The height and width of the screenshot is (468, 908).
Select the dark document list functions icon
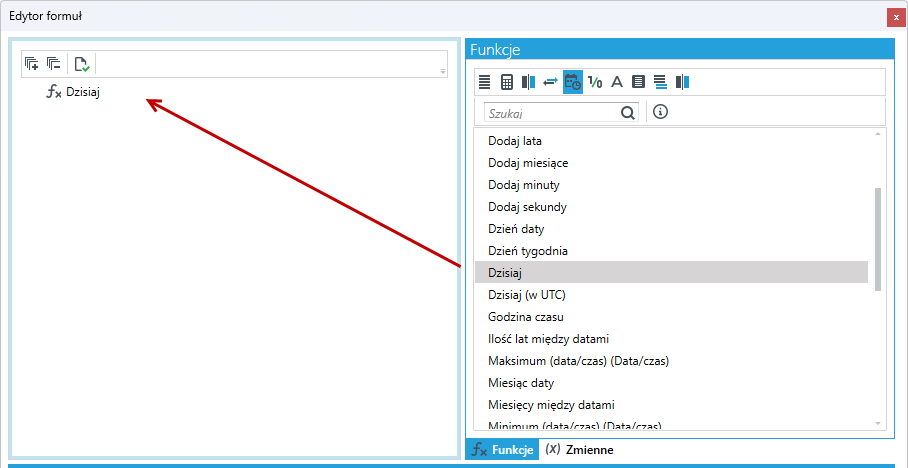click(x=638, y=82)
